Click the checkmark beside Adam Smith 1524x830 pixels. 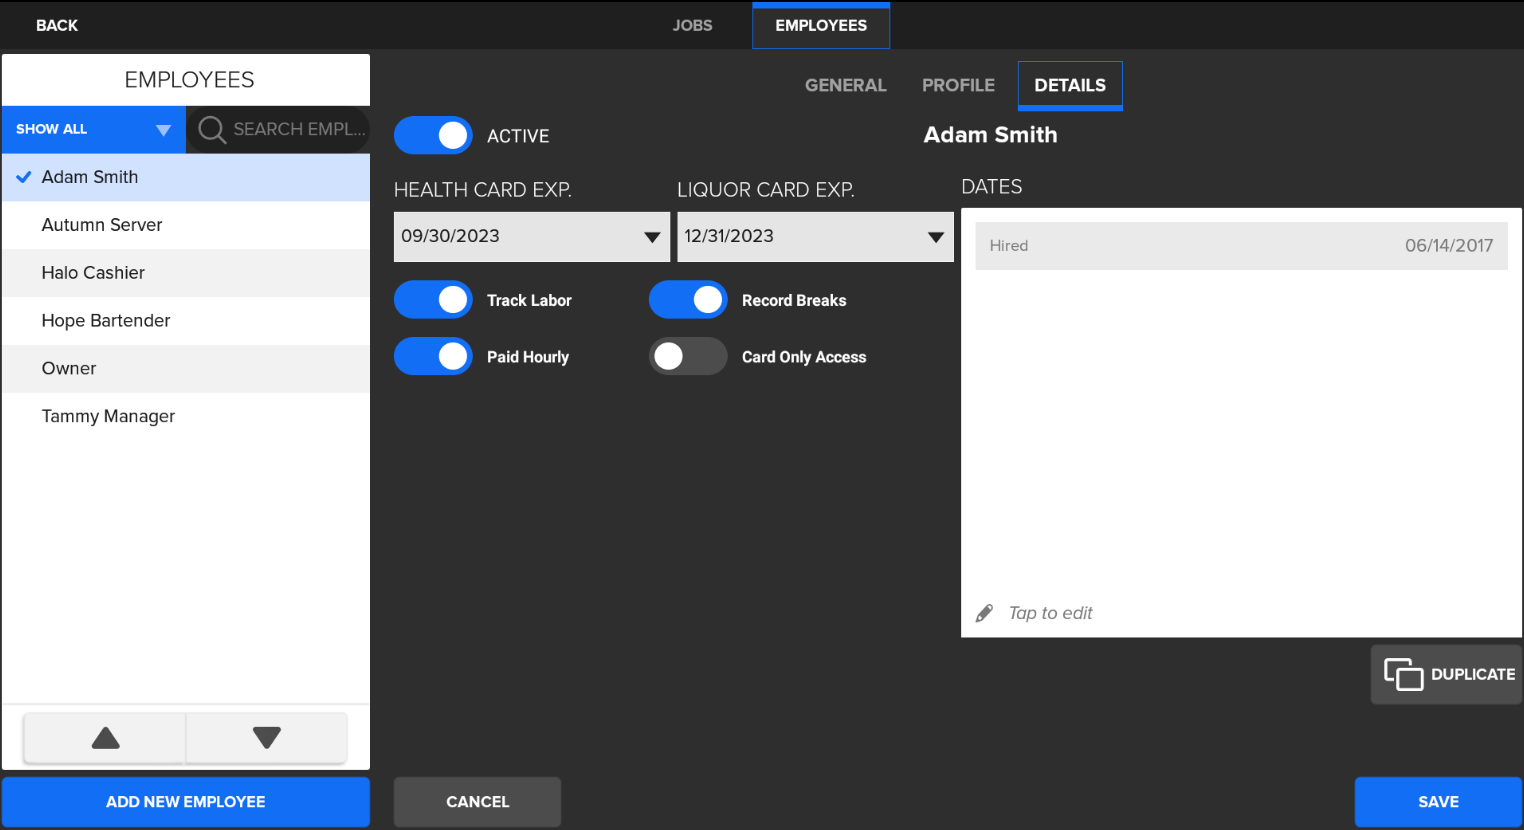click(24, 177)
